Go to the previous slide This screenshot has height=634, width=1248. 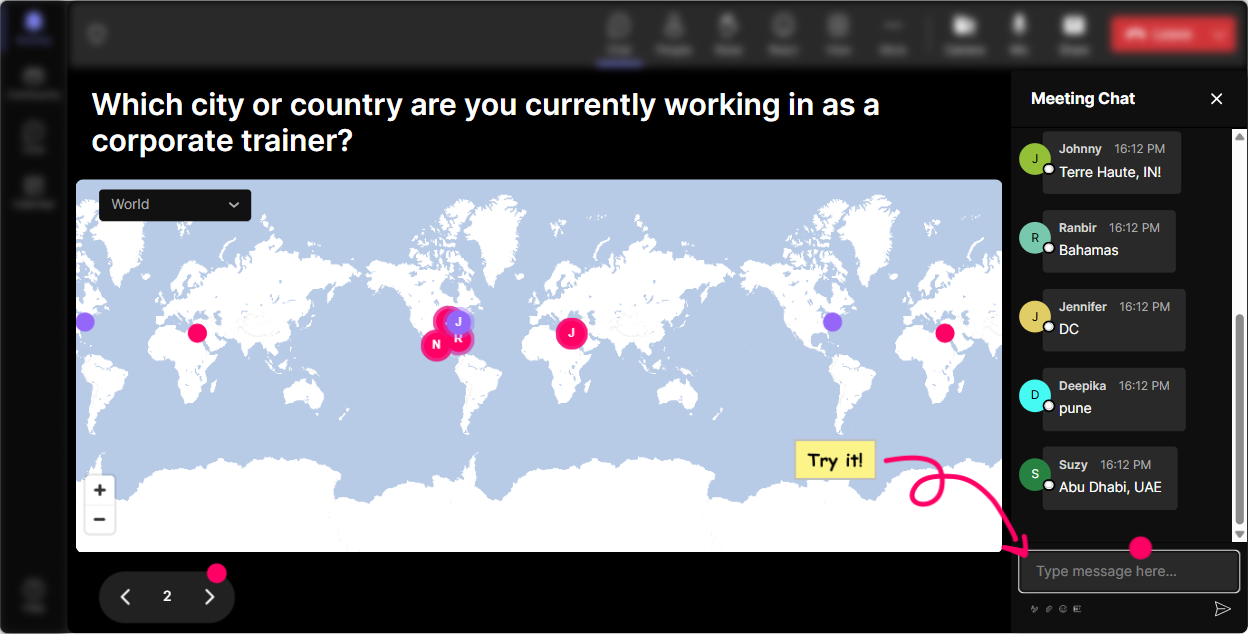pos(126,597)
